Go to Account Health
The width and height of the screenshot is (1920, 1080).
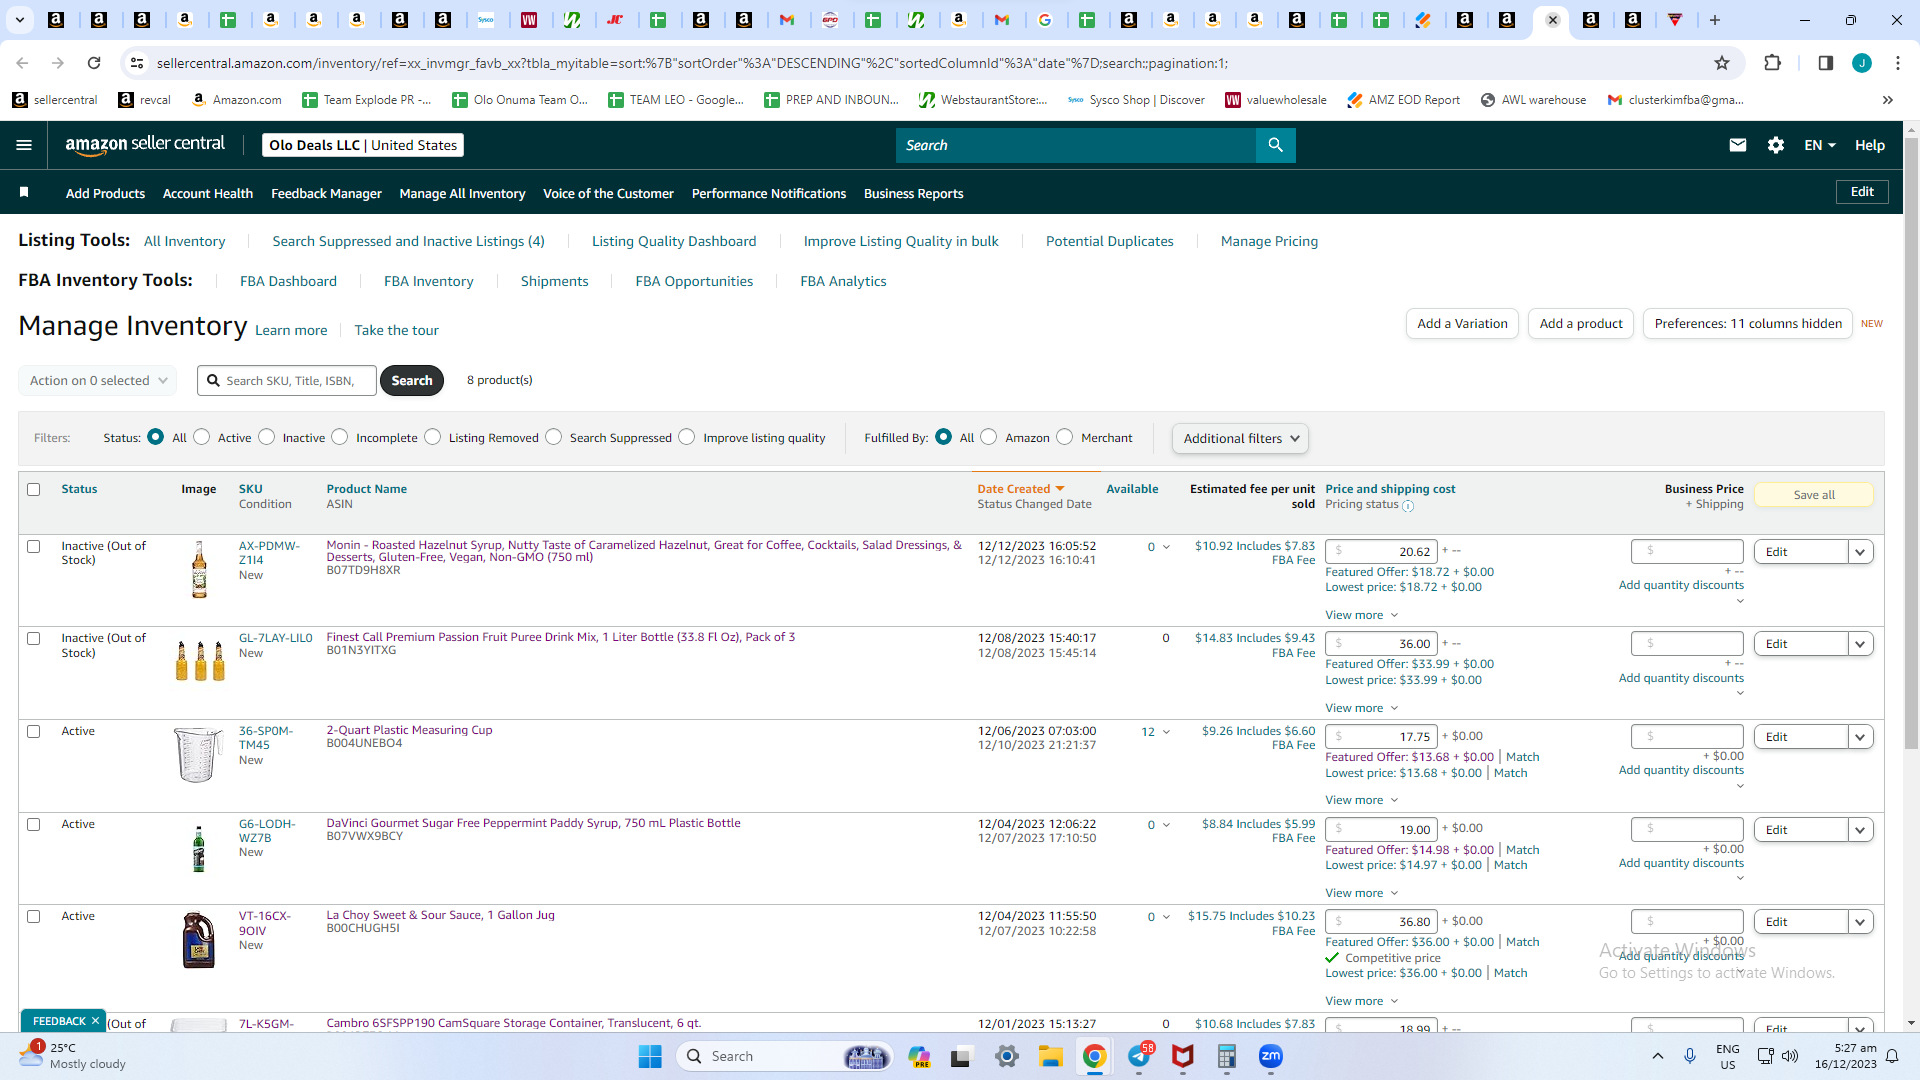(208, 193)
